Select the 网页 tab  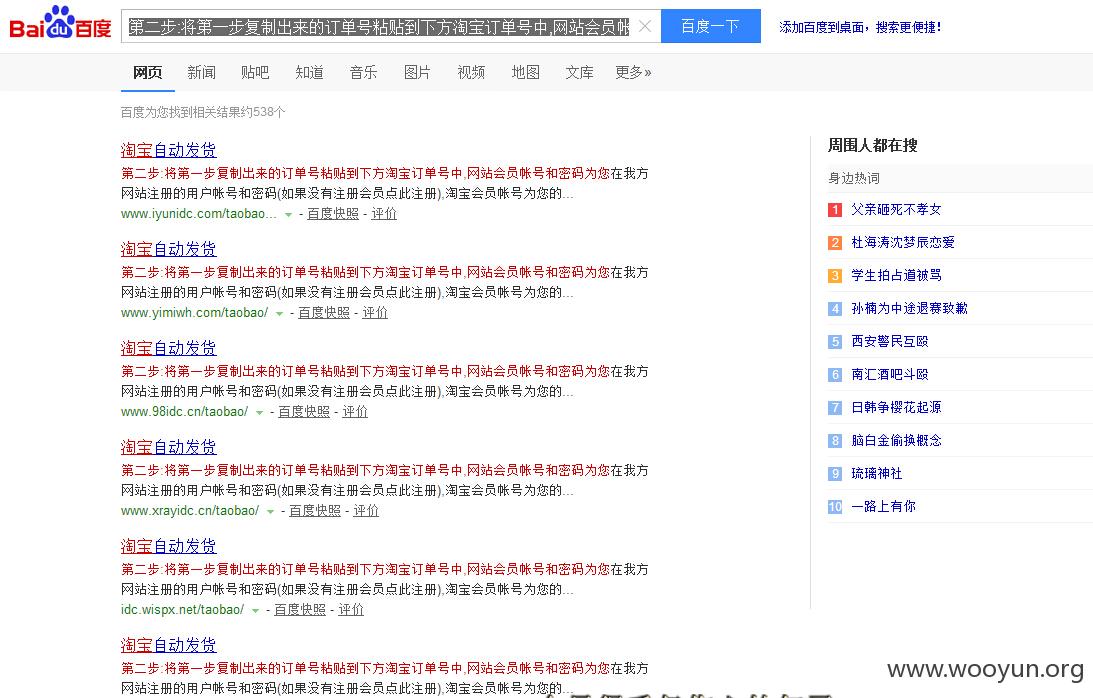[148, 73]
